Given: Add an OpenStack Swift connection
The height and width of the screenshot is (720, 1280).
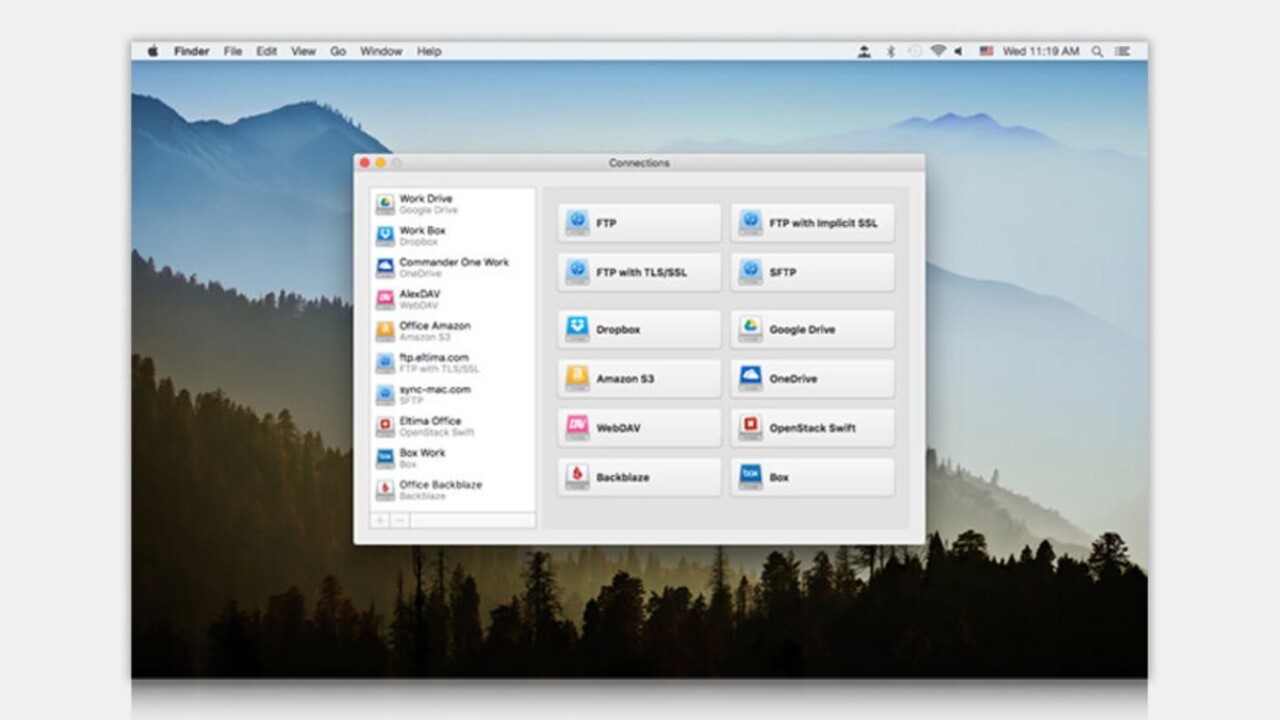Looking at the screenshot, I should [x=812, y=428].
